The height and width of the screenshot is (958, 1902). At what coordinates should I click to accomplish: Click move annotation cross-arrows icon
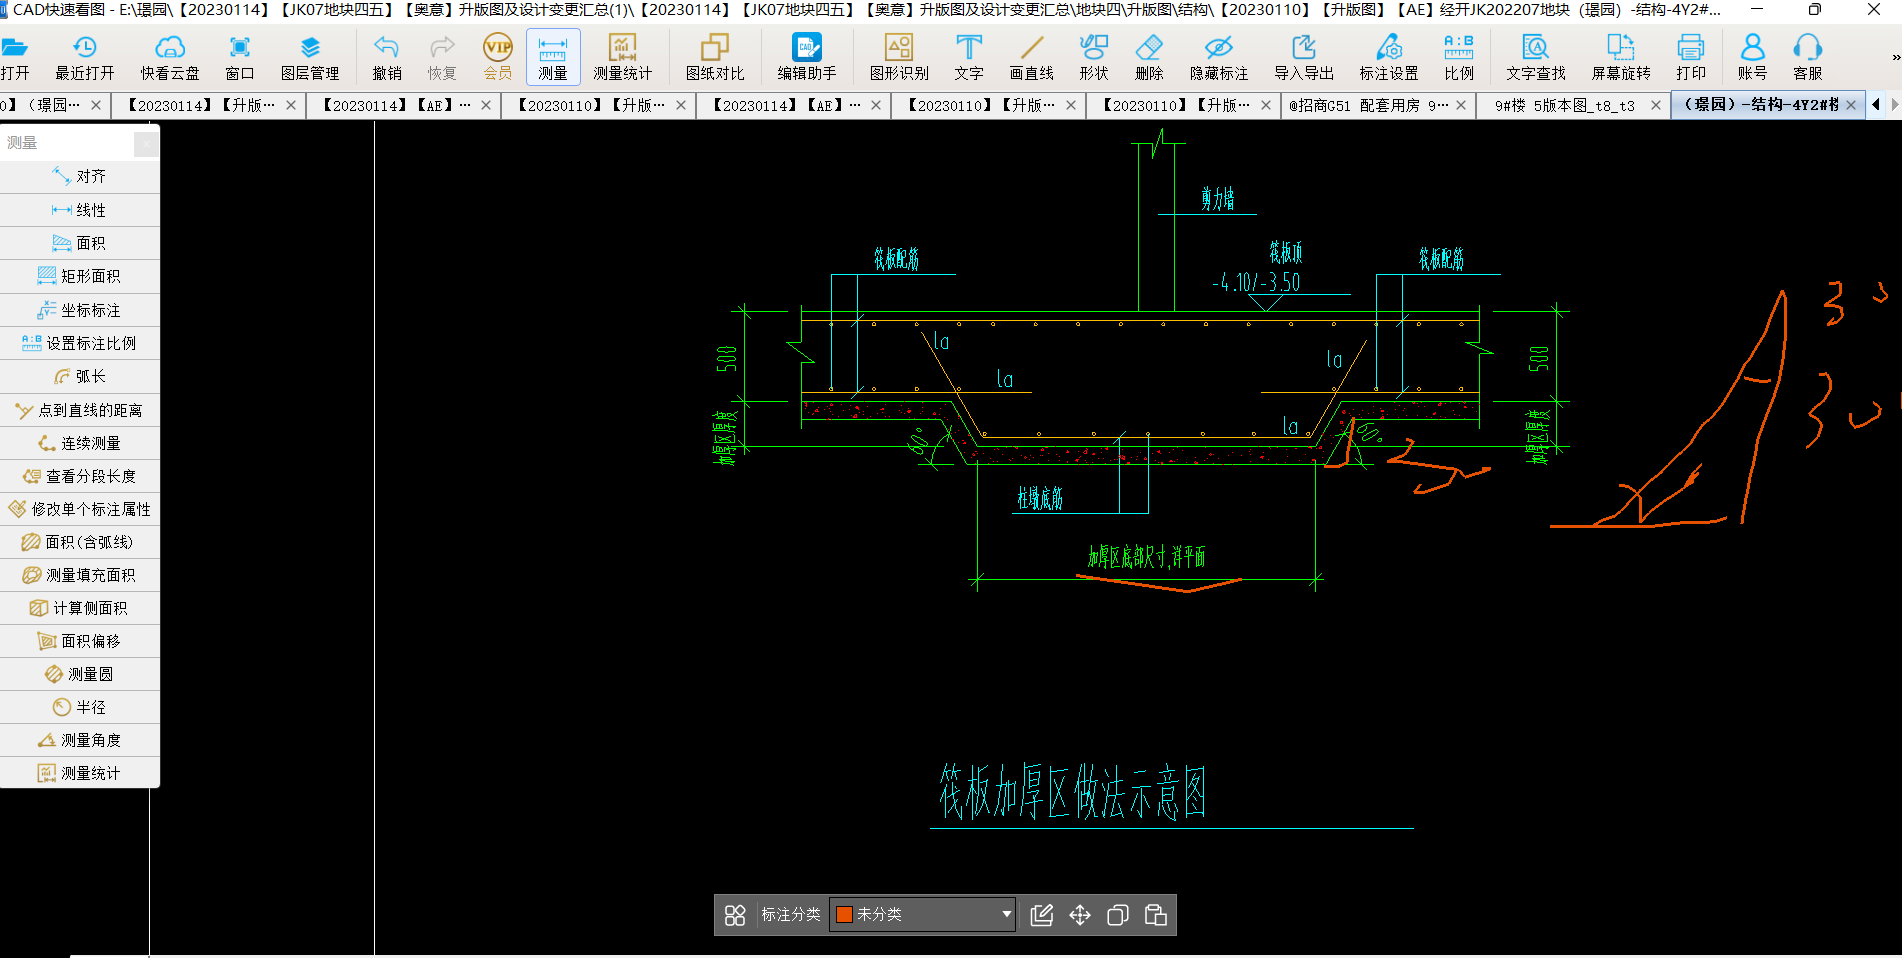coord(1080,915)
